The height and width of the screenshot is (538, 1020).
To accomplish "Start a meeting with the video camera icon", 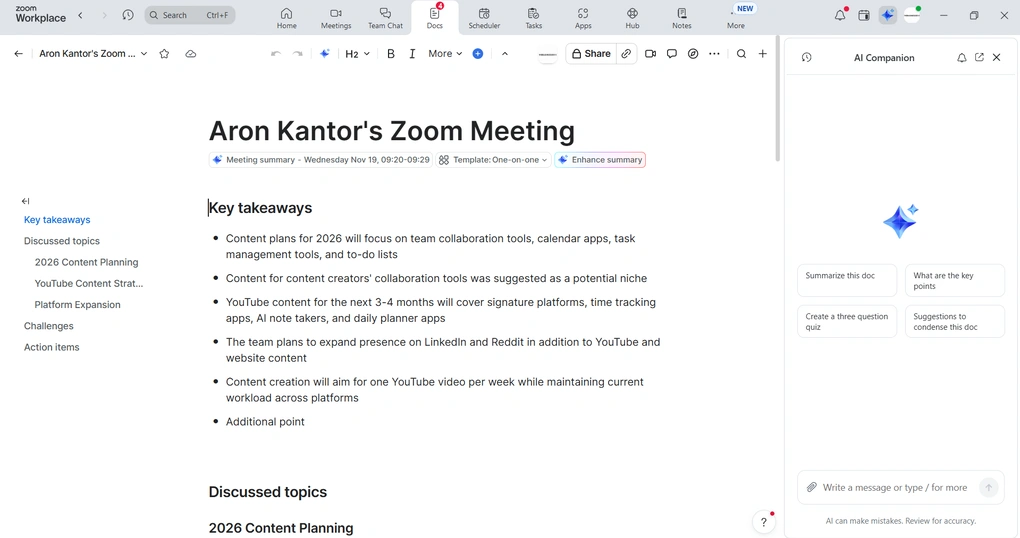I will (x=651, y=54).
